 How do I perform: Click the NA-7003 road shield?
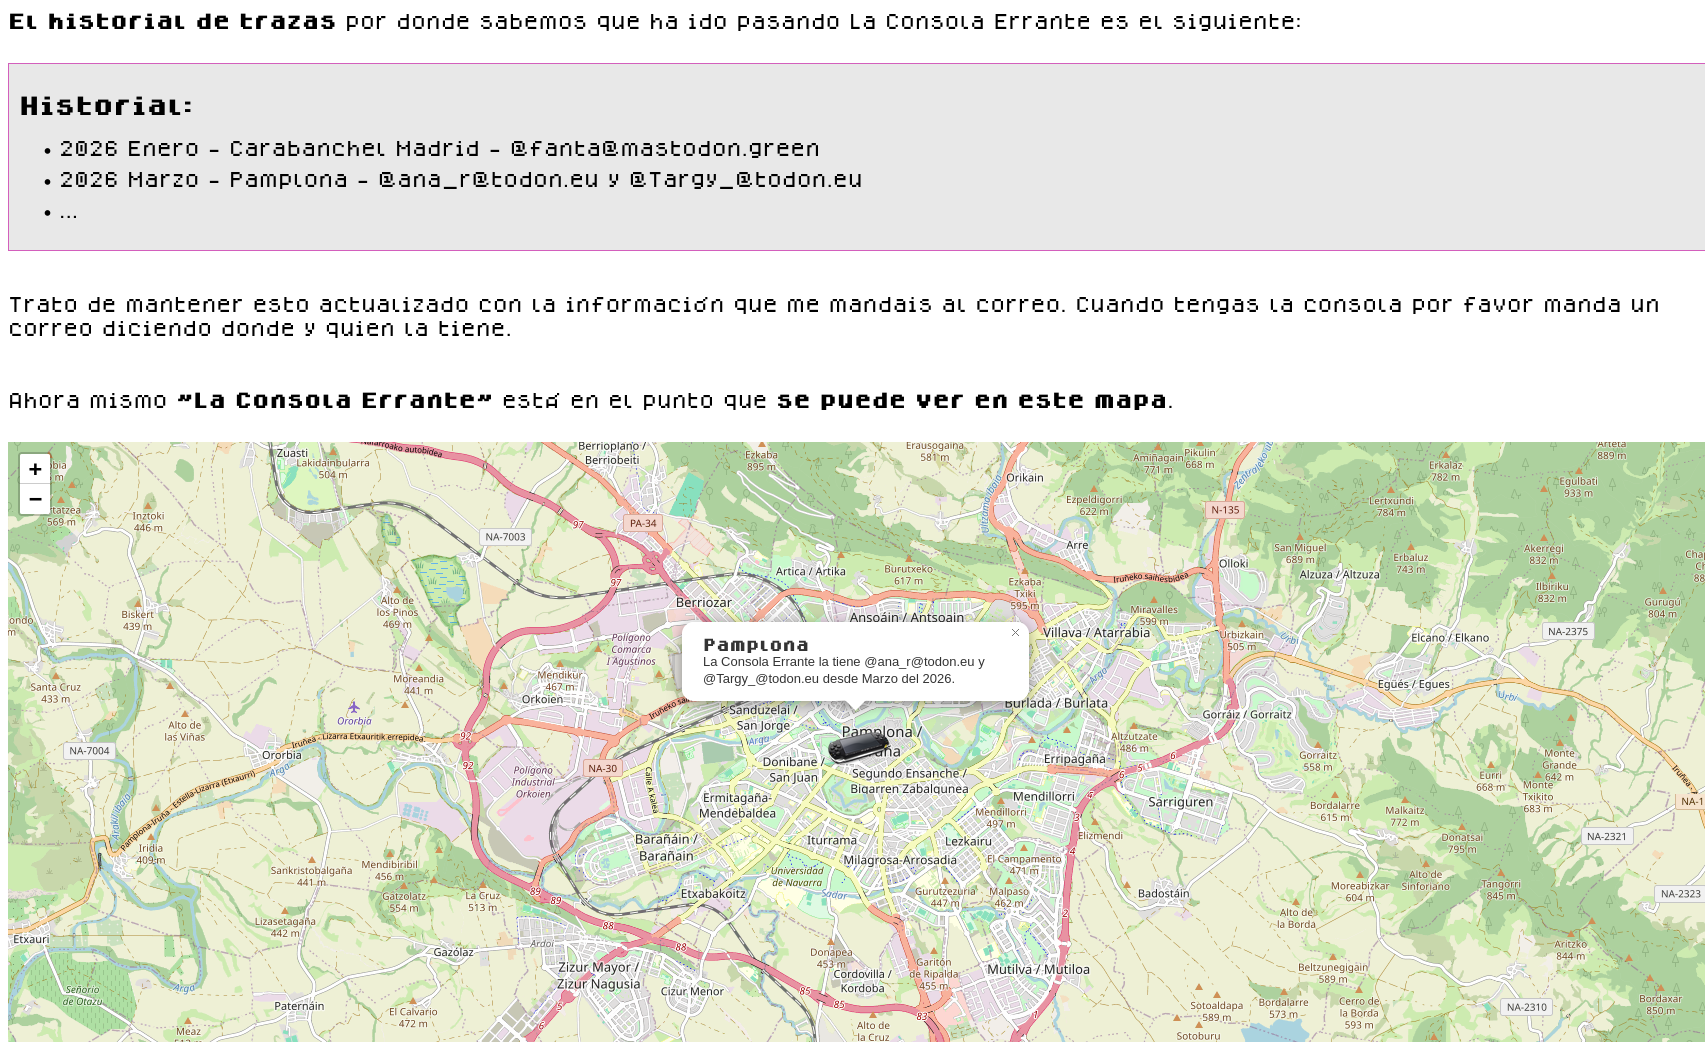point(505,537)
